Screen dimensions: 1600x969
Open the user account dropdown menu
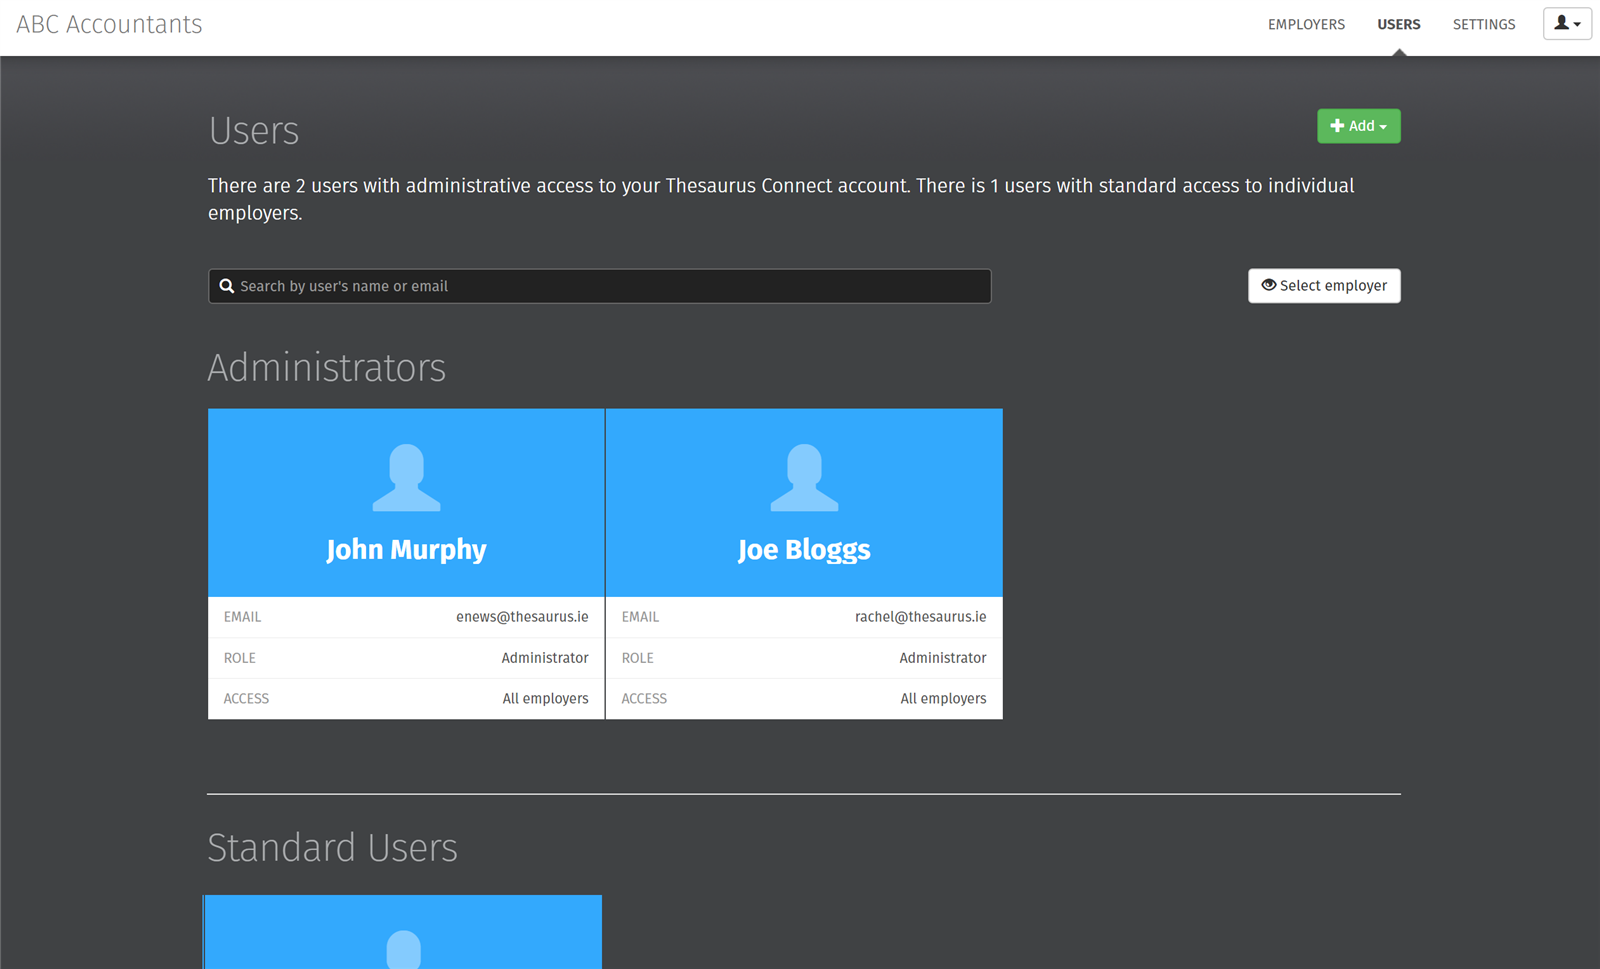(1566, 24)
